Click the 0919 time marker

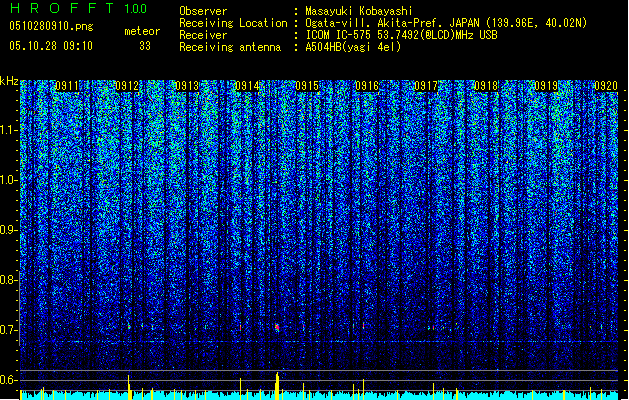click(x=546, y=86)
